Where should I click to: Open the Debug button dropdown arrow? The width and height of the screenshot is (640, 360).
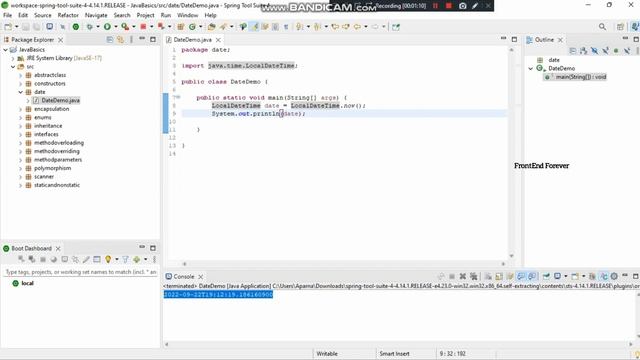(98, 27)
